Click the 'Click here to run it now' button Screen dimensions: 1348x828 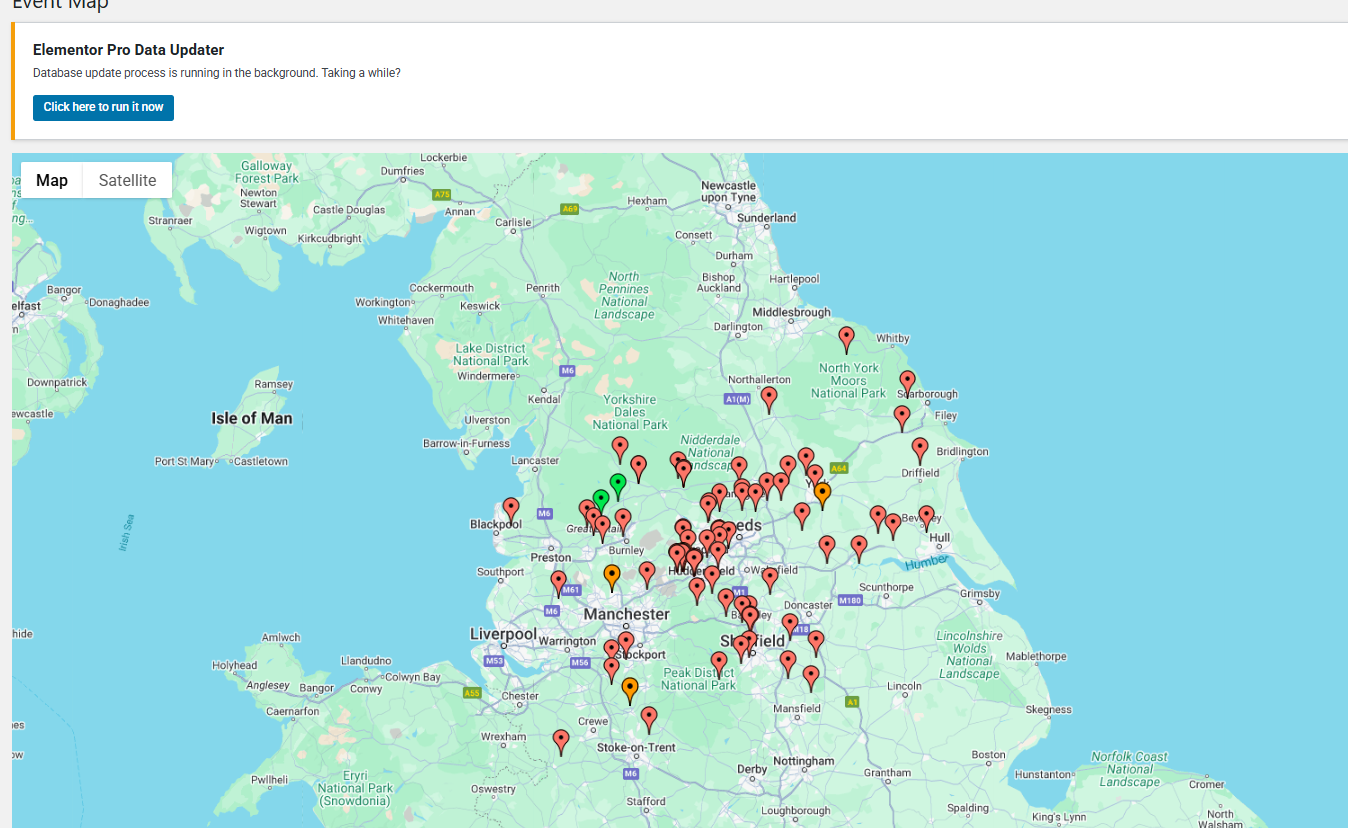103,107
